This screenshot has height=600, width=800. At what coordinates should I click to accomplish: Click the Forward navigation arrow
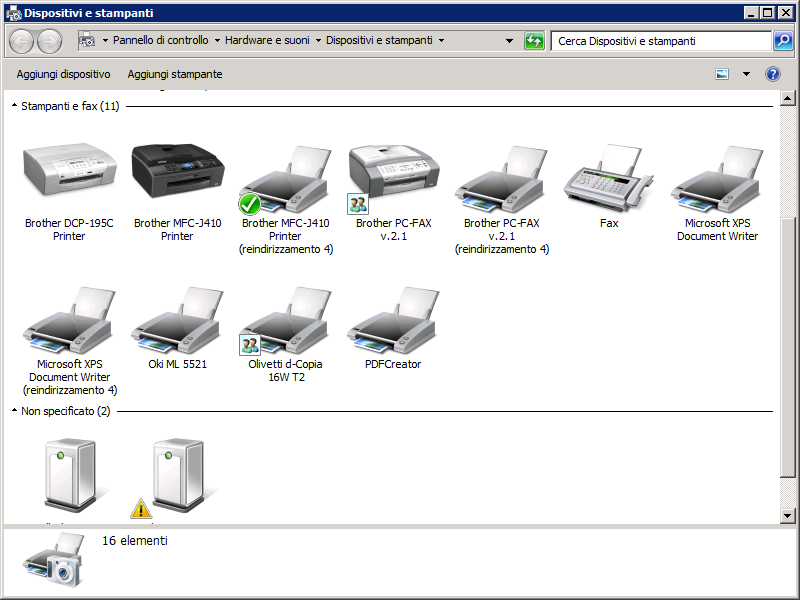[x=49, y=41]
